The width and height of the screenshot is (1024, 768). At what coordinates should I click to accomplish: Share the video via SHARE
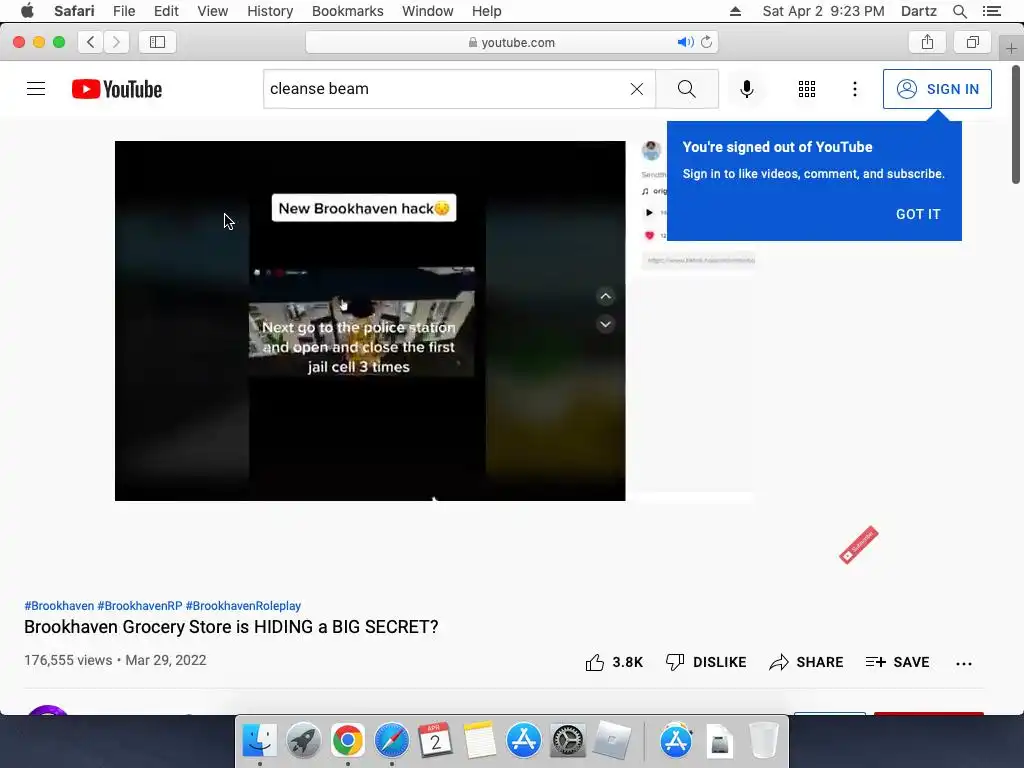807,662
